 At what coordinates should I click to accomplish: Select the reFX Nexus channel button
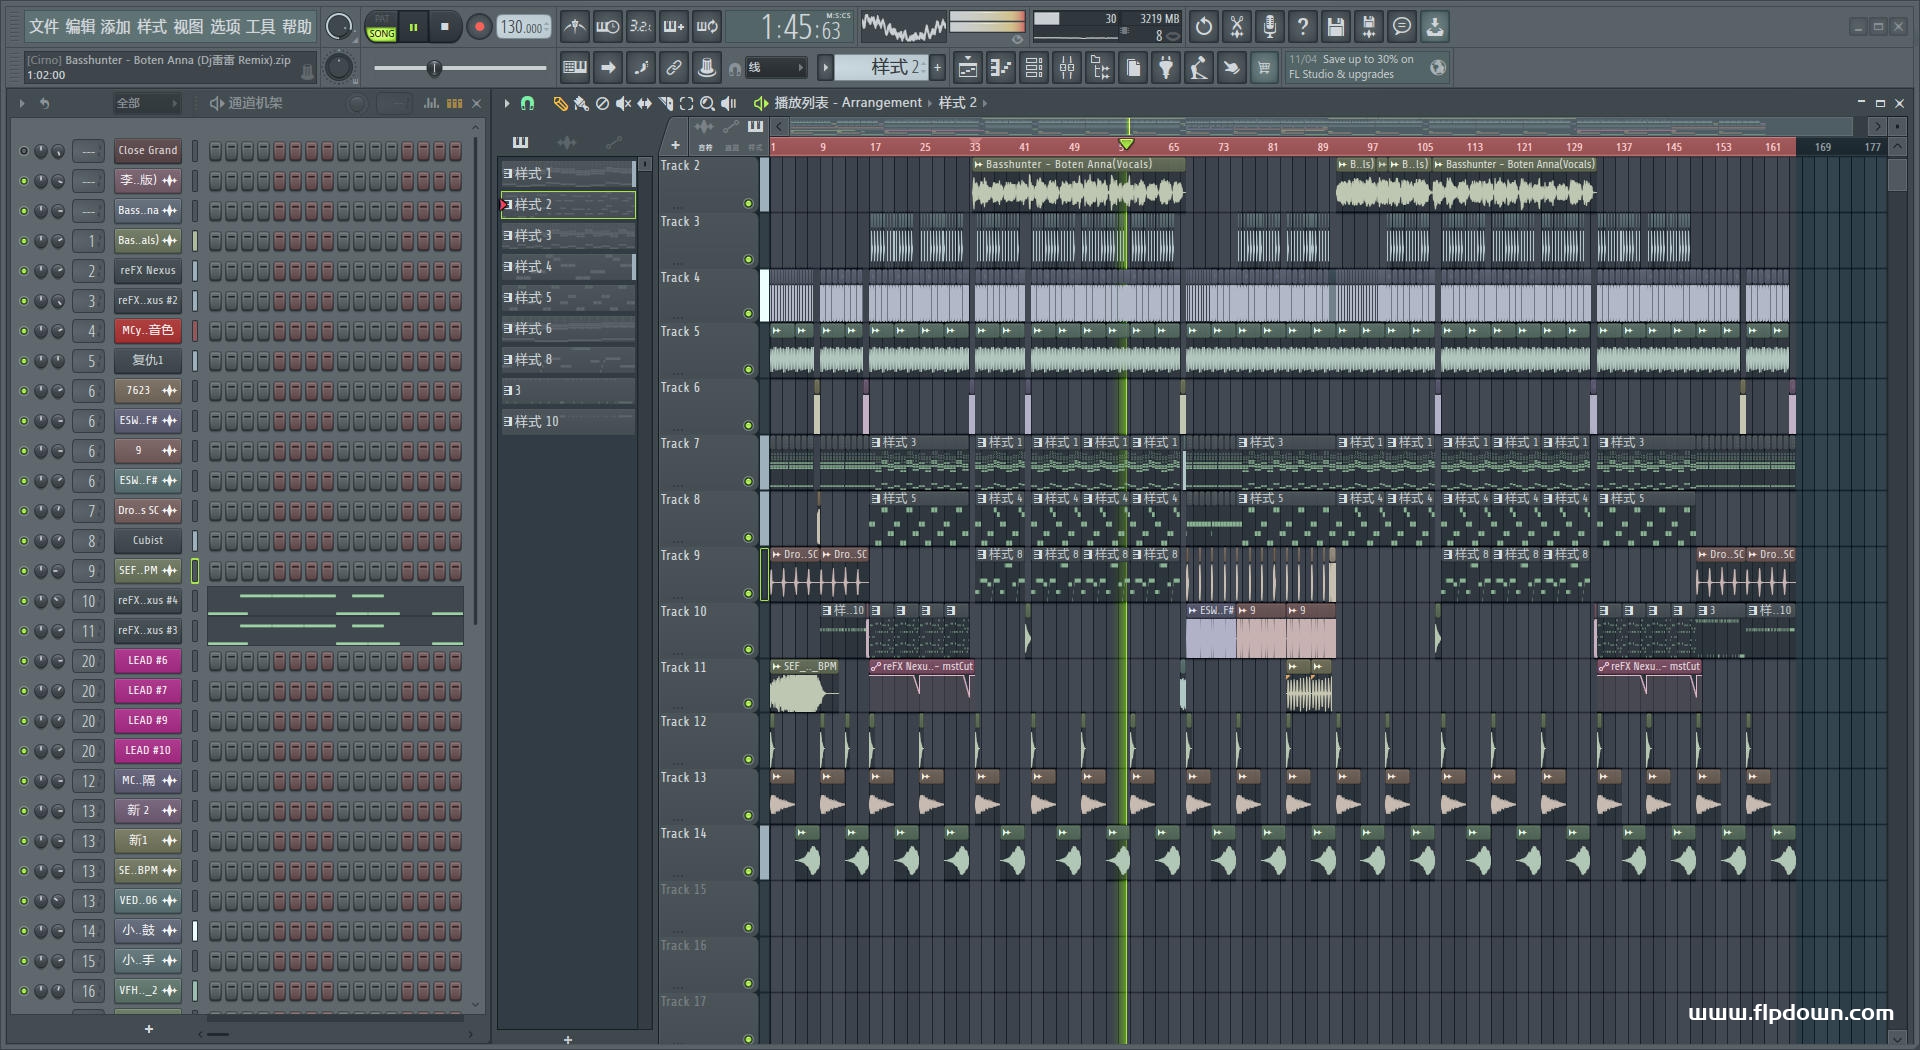coord(147,271)
